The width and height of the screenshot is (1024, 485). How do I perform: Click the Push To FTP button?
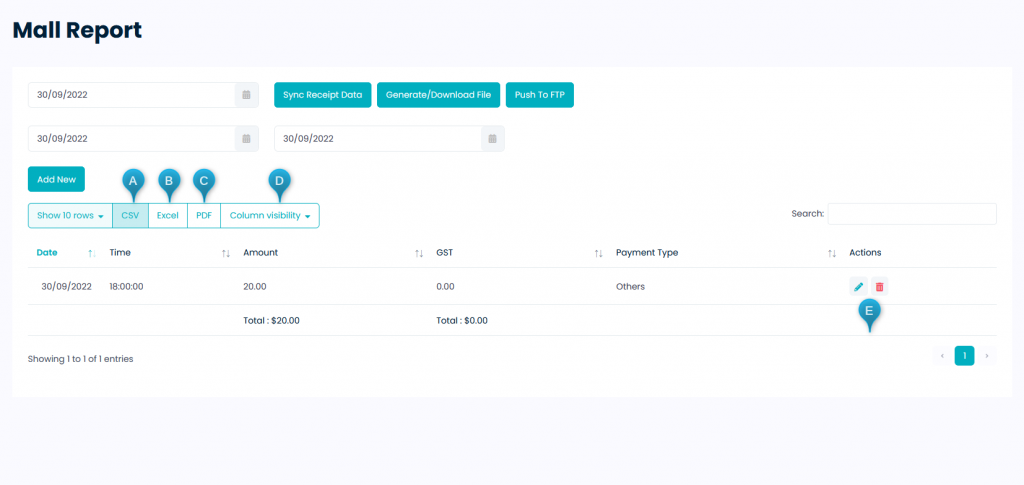[x=539, y=95]
